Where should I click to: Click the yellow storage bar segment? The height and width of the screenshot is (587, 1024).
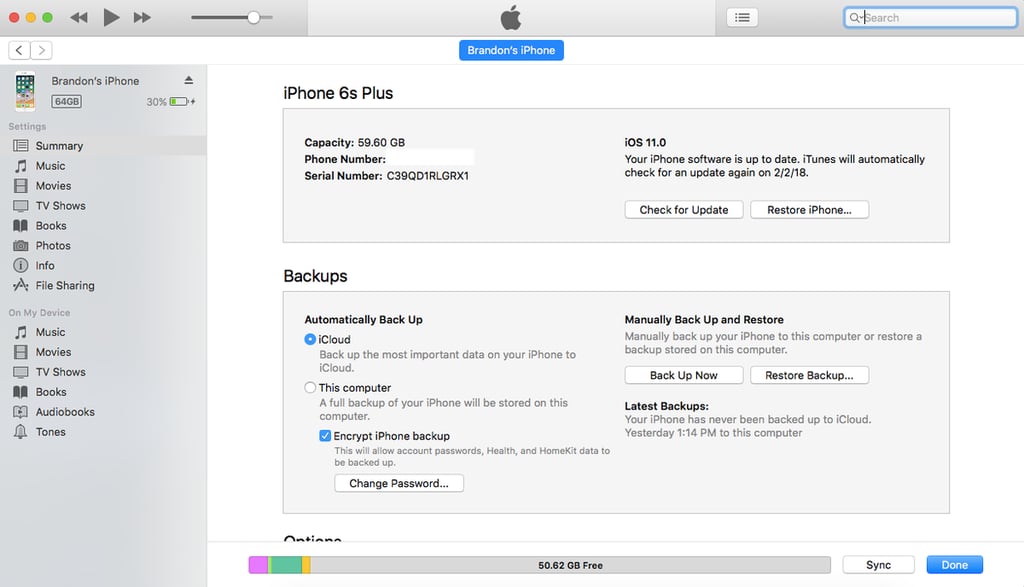(306, 565)
